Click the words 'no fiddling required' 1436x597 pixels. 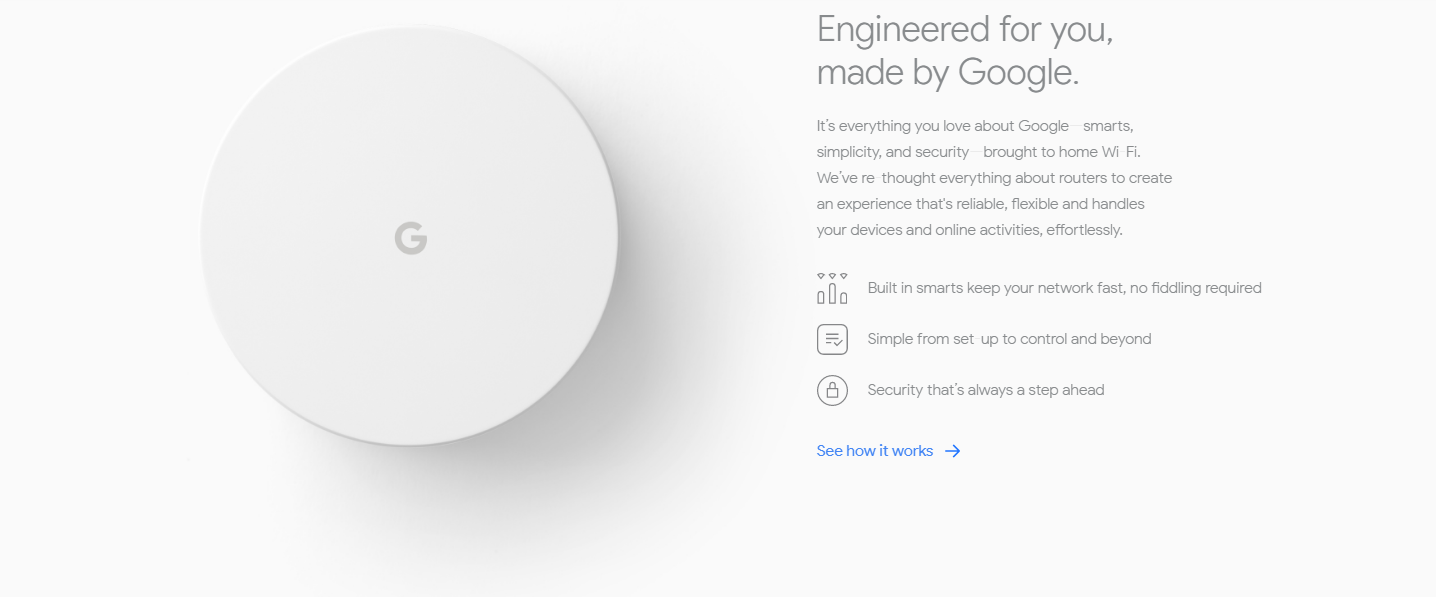click(x=1196, y=288)
